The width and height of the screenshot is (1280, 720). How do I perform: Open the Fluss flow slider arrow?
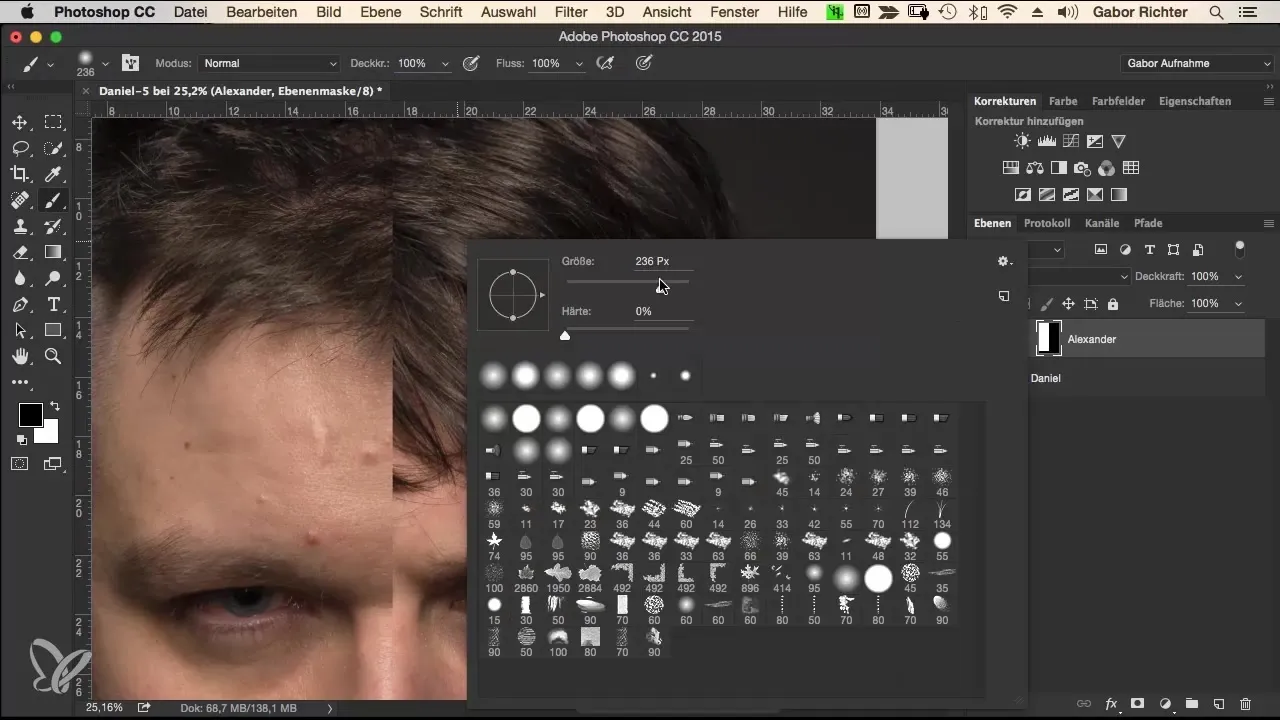[578, 63]
